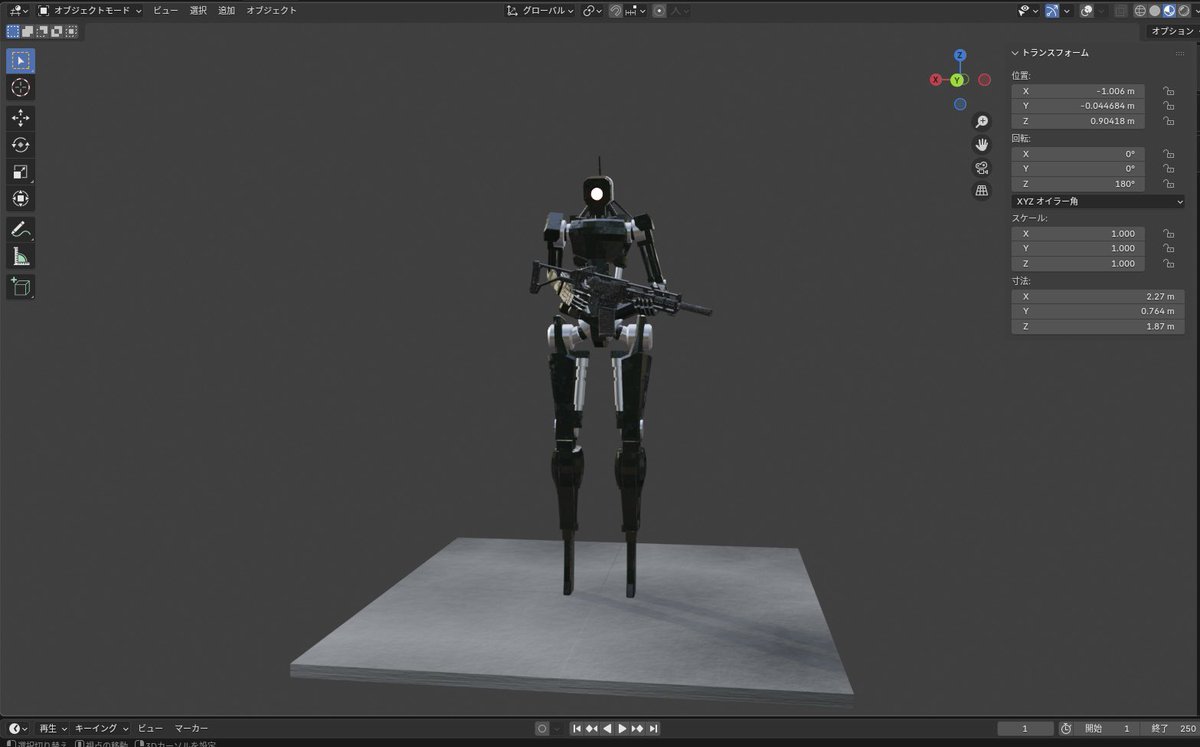Screen dimensions: 1200x747
Task: Select the Measure tool
Action: coord(20,258)
